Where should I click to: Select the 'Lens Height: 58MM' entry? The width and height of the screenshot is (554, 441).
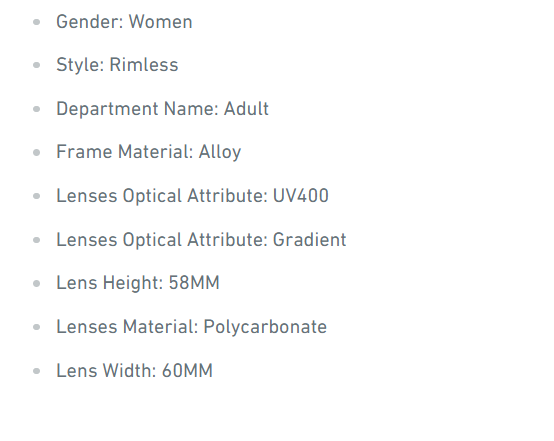click(138, 283)
